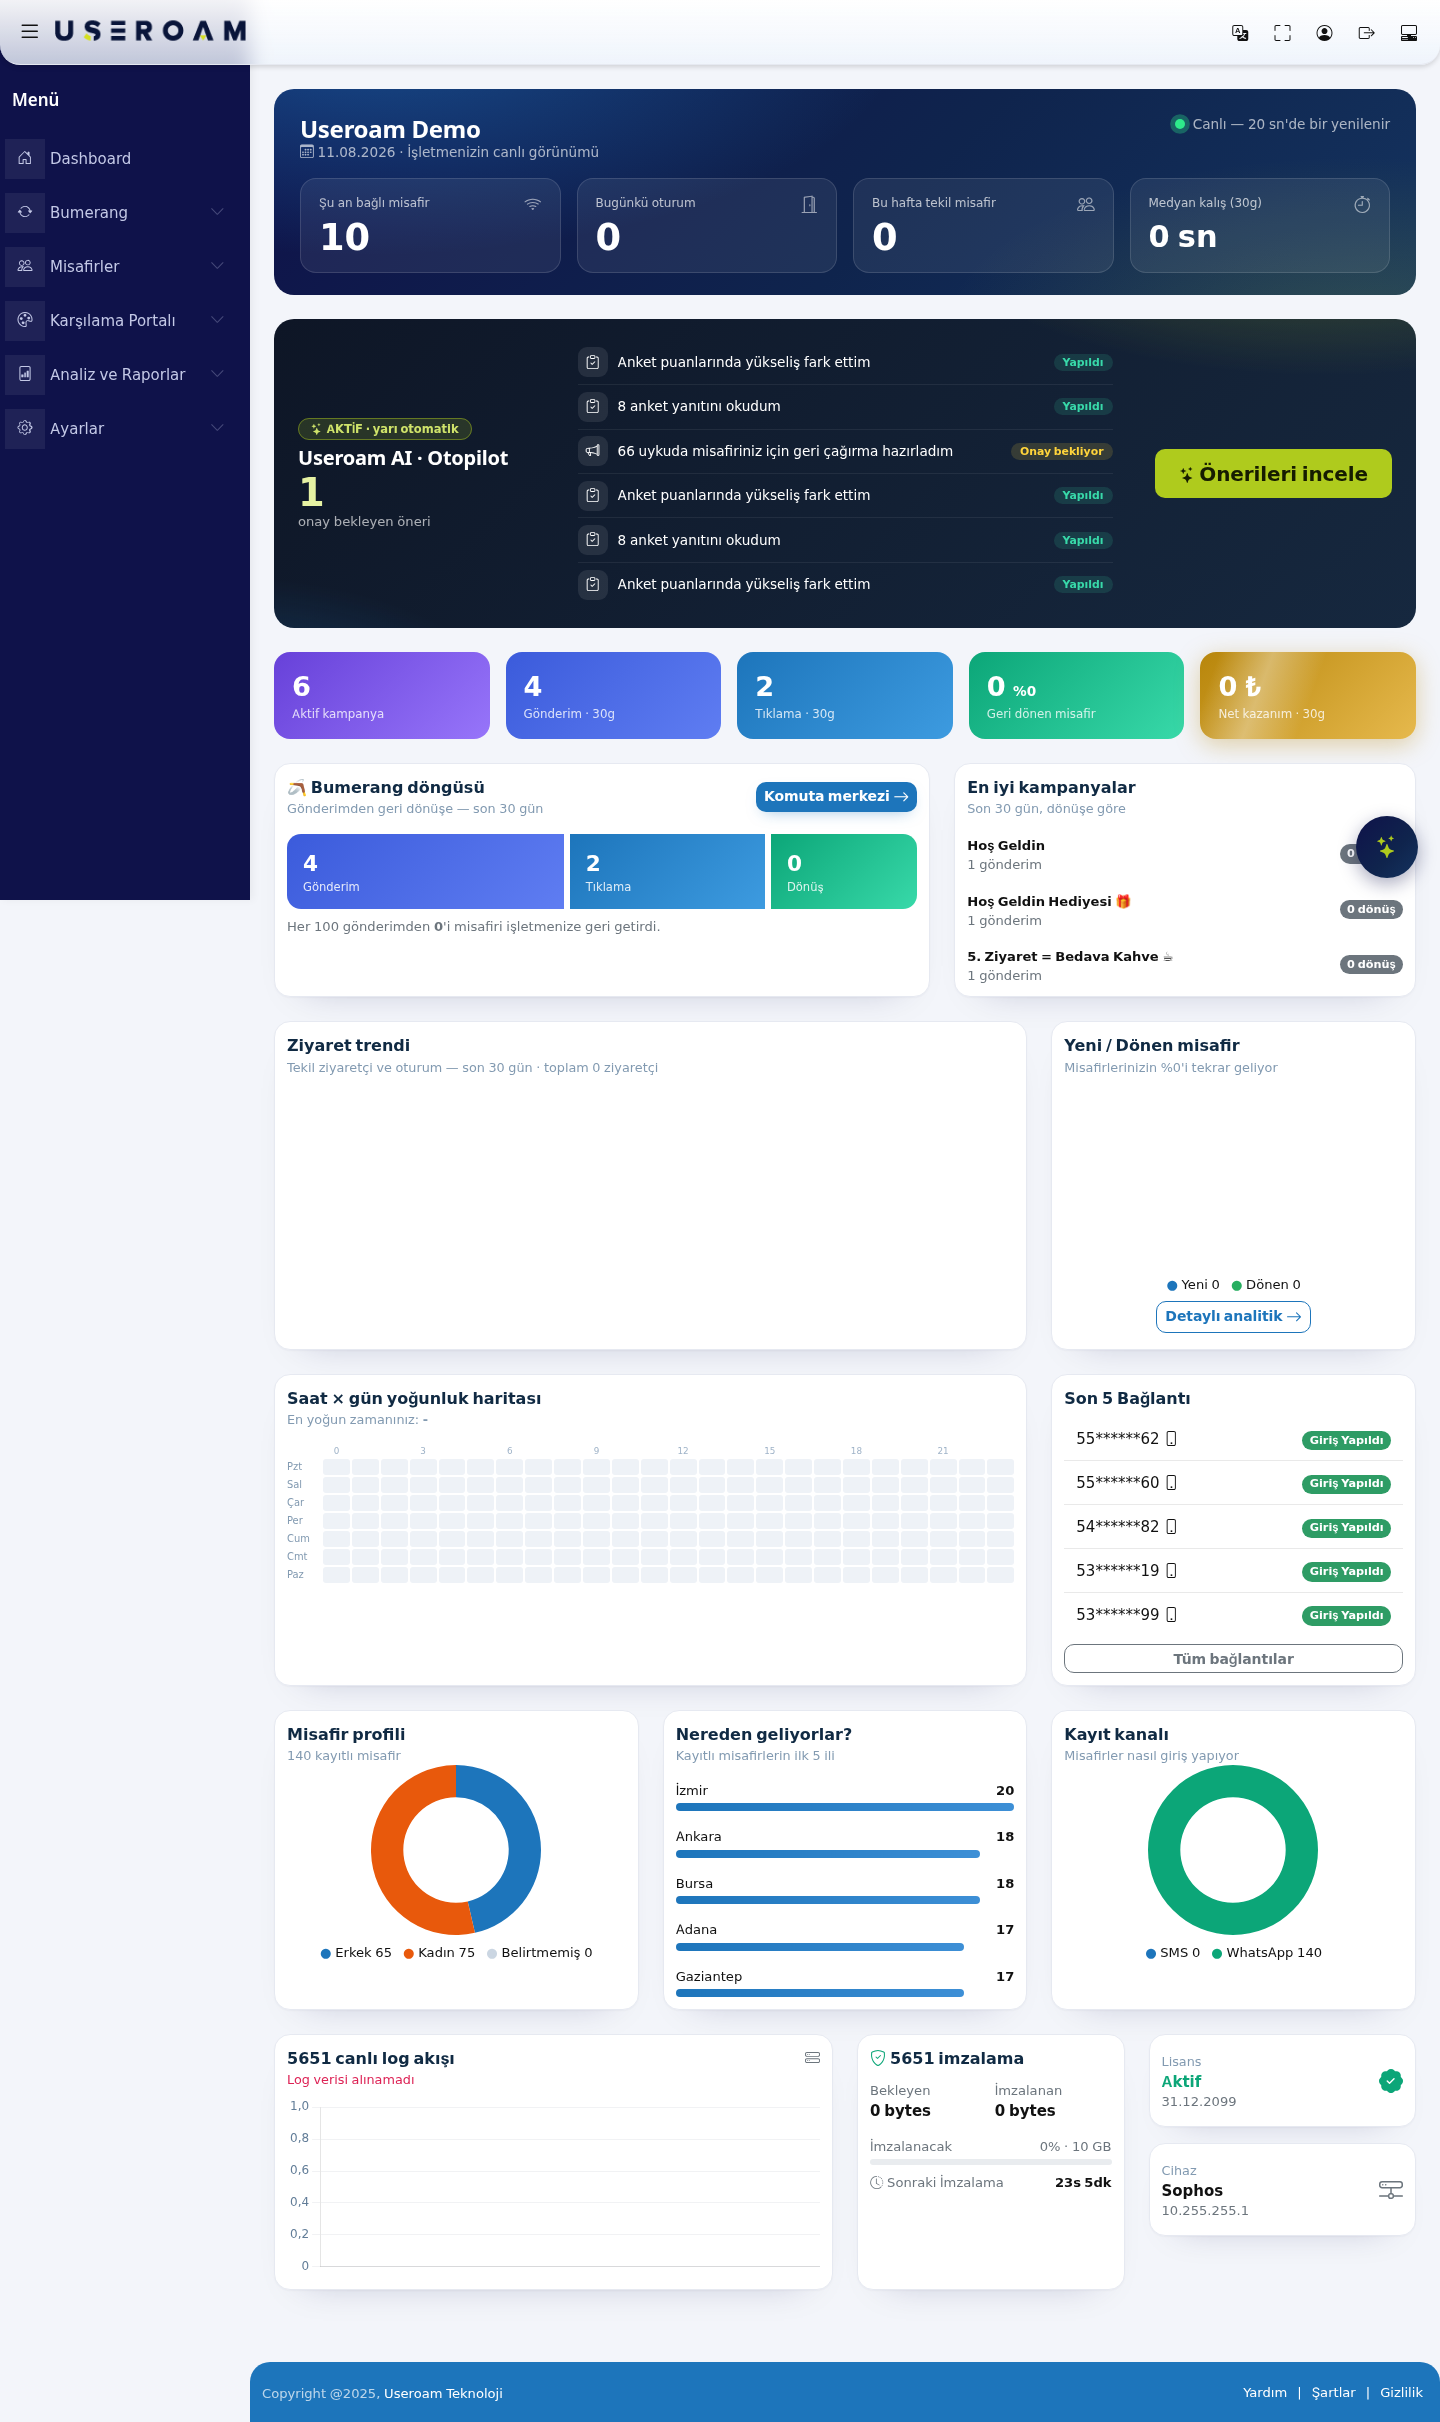This screenshot has width=1440, height=2422.
Task: Click people icon on weekly unique guests card
Action: [x=1086, y=204]
